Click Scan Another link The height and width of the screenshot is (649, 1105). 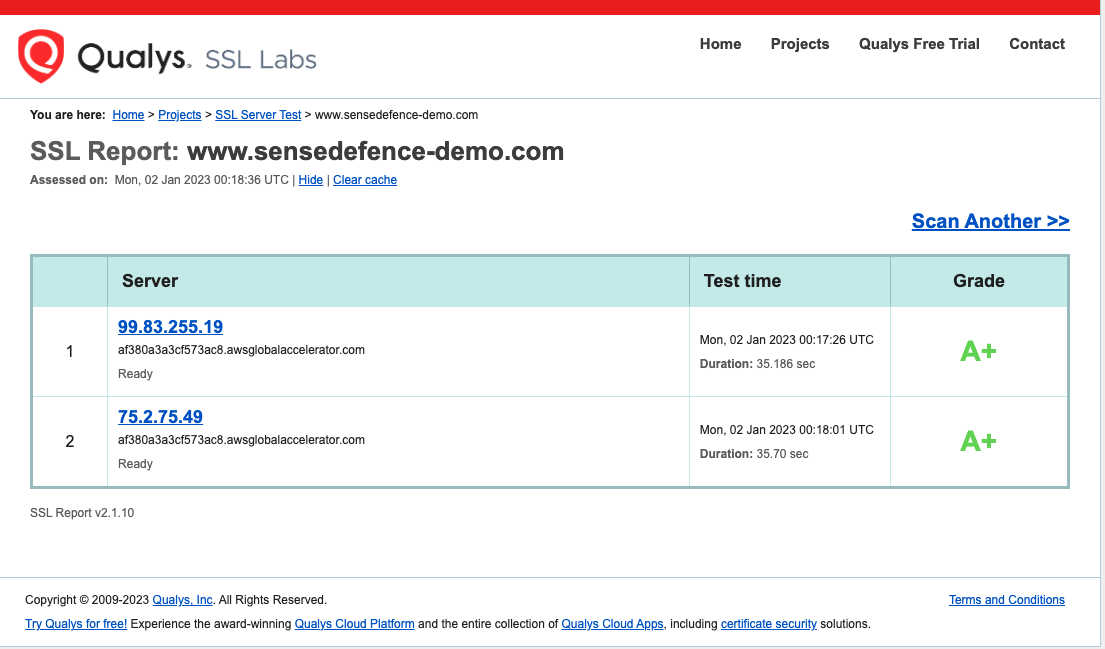point(990,221)
